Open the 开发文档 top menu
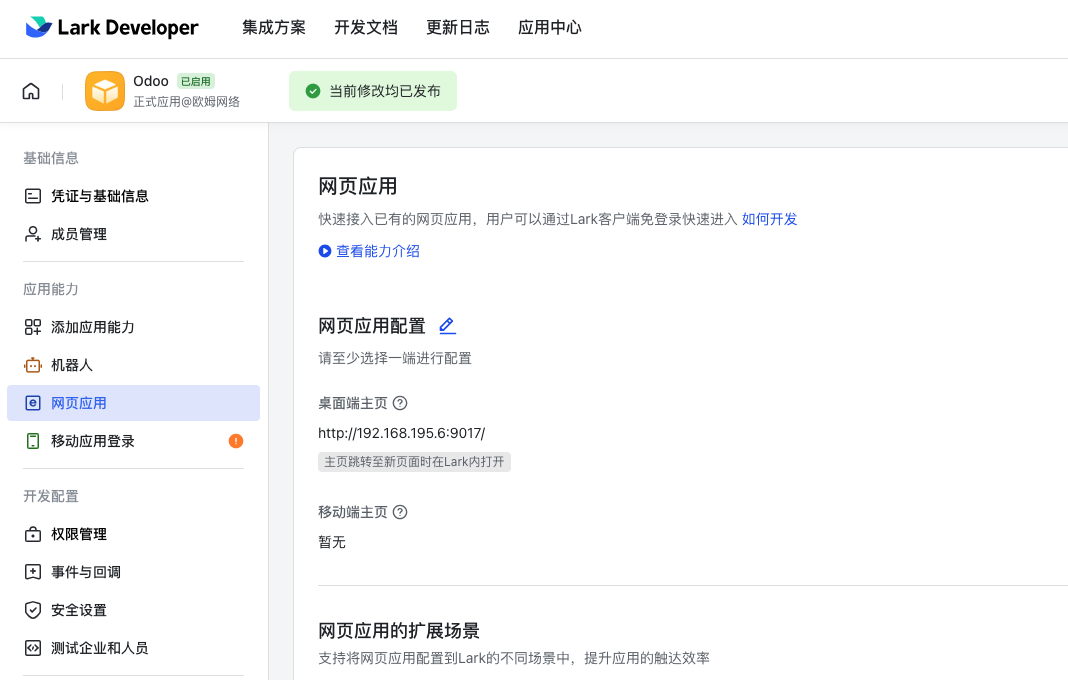 366,27
